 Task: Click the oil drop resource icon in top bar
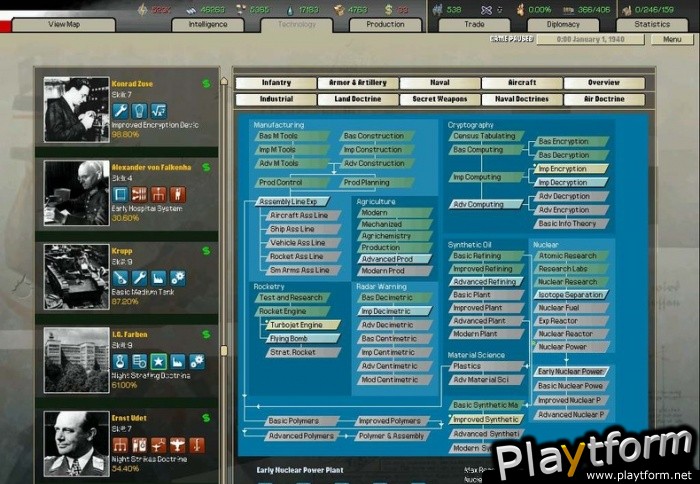[x=291, y=9]
